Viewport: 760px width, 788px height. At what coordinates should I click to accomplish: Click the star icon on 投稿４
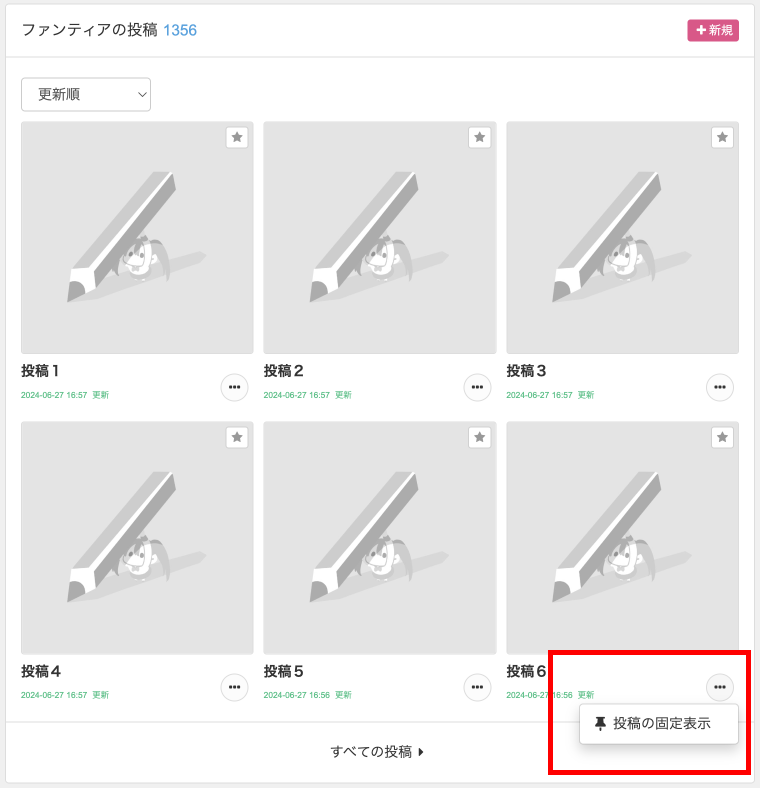tap(237, 437)
